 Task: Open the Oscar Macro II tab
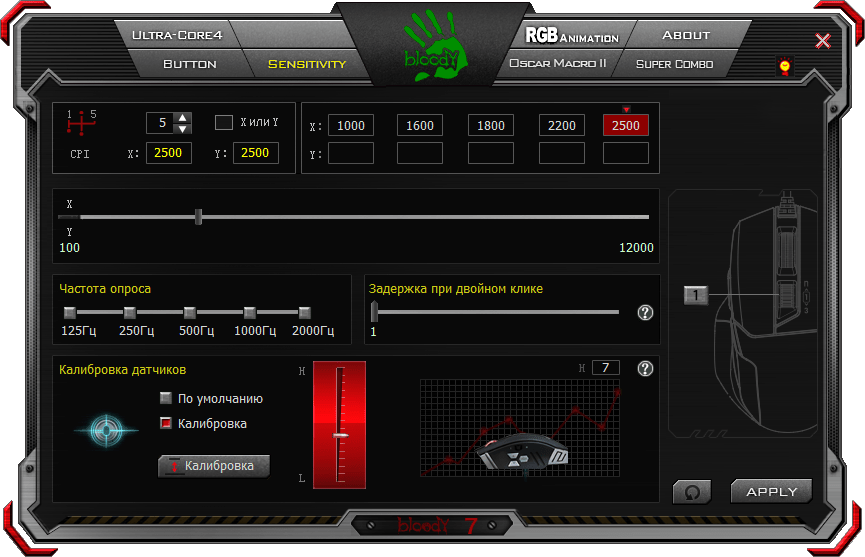557,63
